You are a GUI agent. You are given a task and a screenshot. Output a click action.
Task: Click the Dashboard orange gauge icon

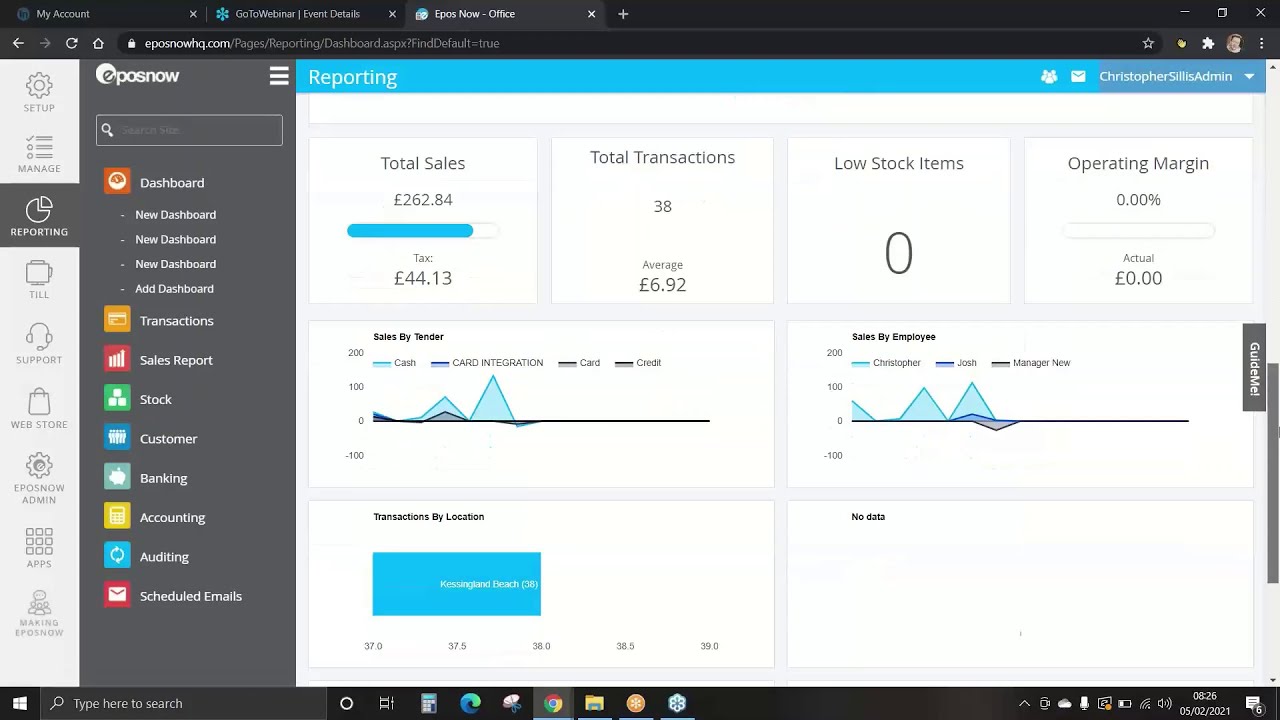click(117, 181)
